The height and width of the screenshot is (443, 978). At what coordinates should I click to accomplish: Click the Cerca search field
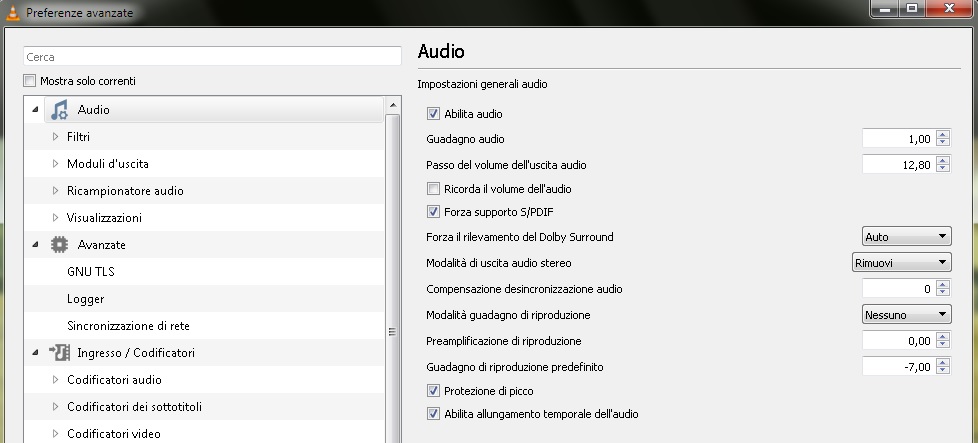click(x=212, y=56)
